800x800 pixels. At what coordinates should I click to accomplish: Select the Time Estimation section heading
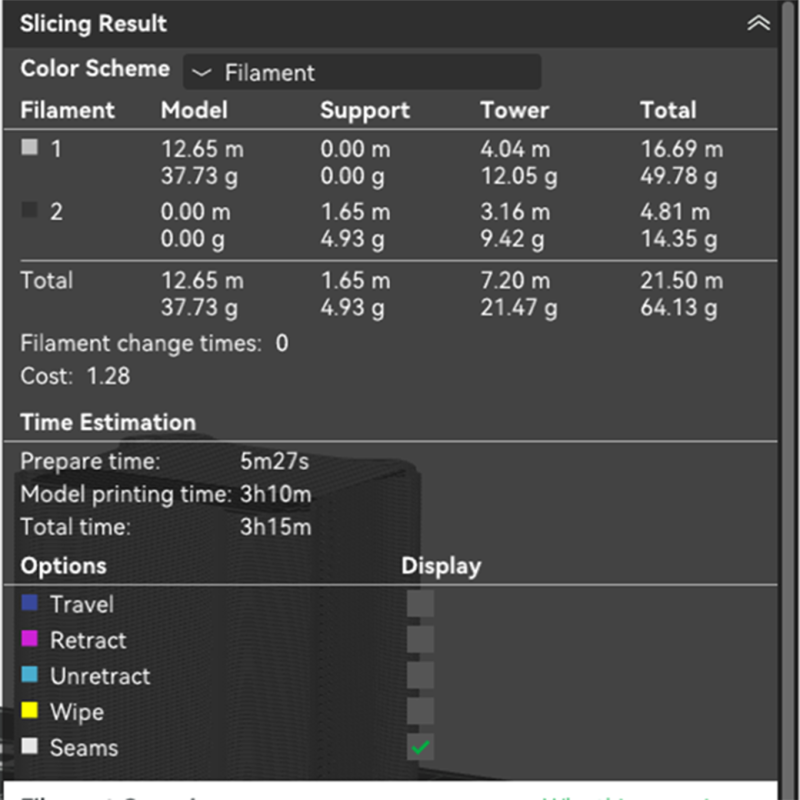108,422
